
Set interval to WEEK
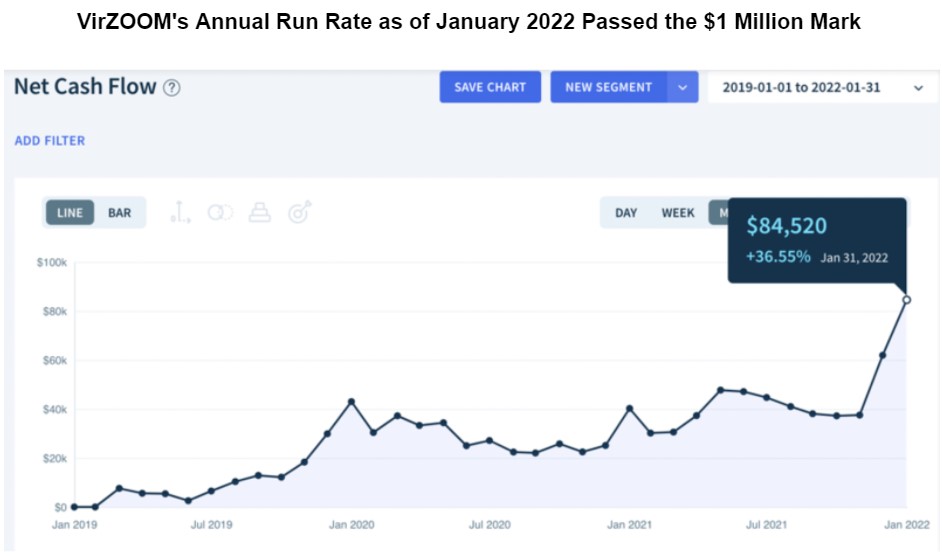tap(678, 213)
